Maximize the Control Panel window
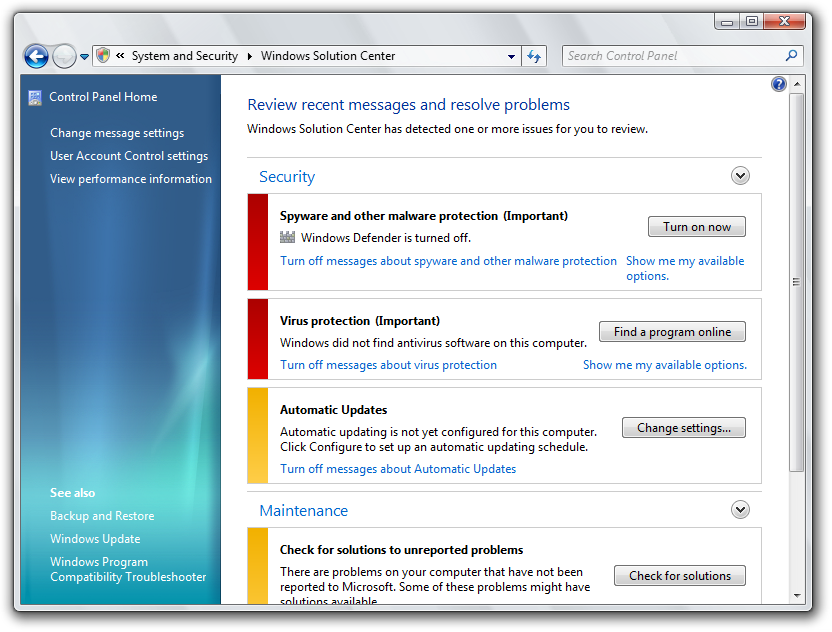Screen dimensions: 832x632 tap(751, 22)
